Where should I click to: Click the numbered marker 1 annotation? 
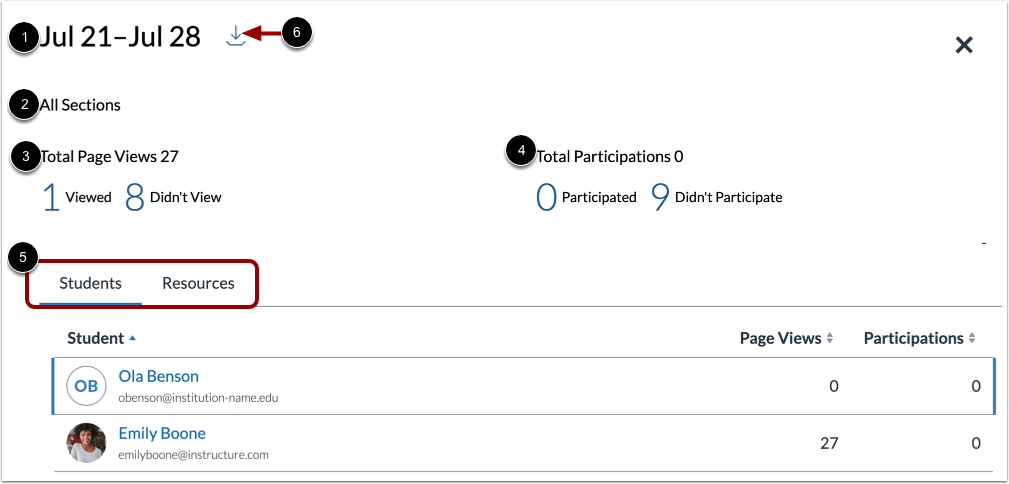[24, 37]
